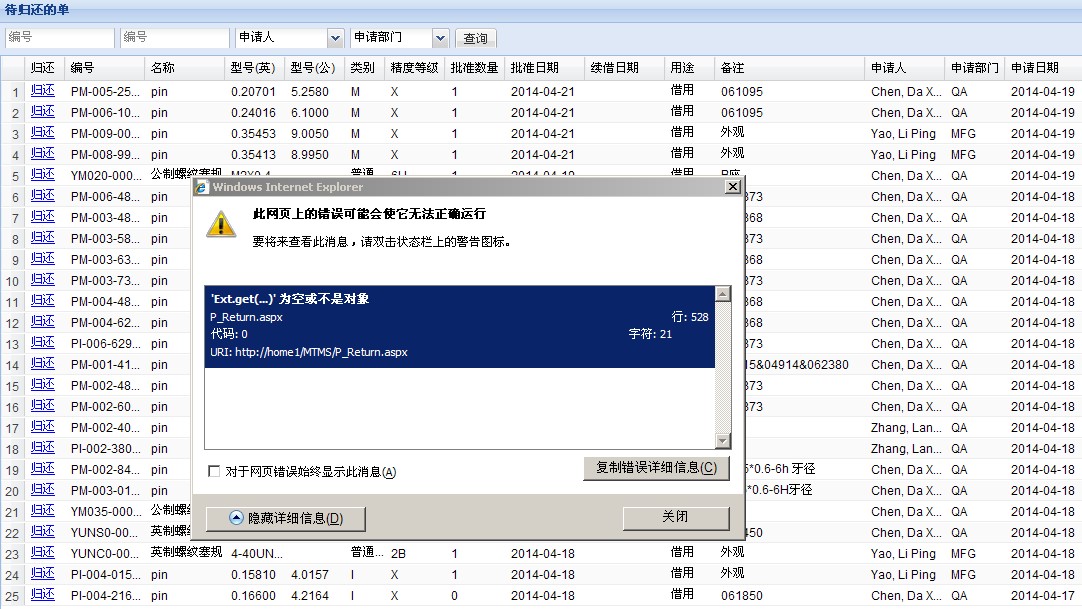Click the 6.1000 value in row 2
1082x609 pixels.
coord(310,112)
